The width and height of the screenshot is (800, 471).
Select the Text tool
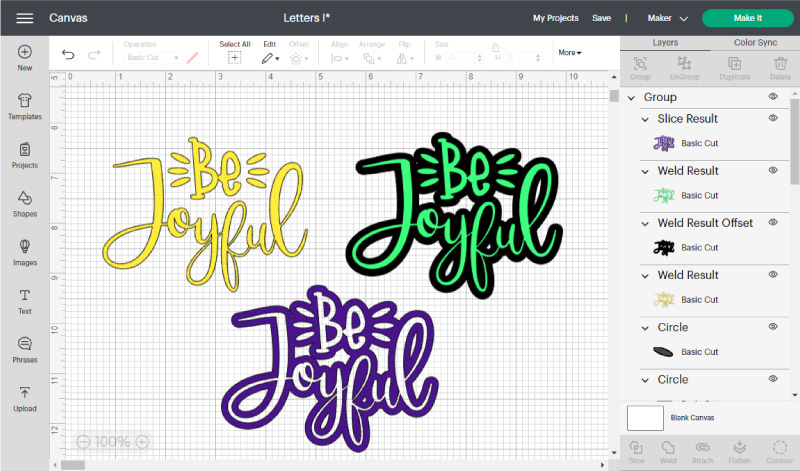coord(24,300)
